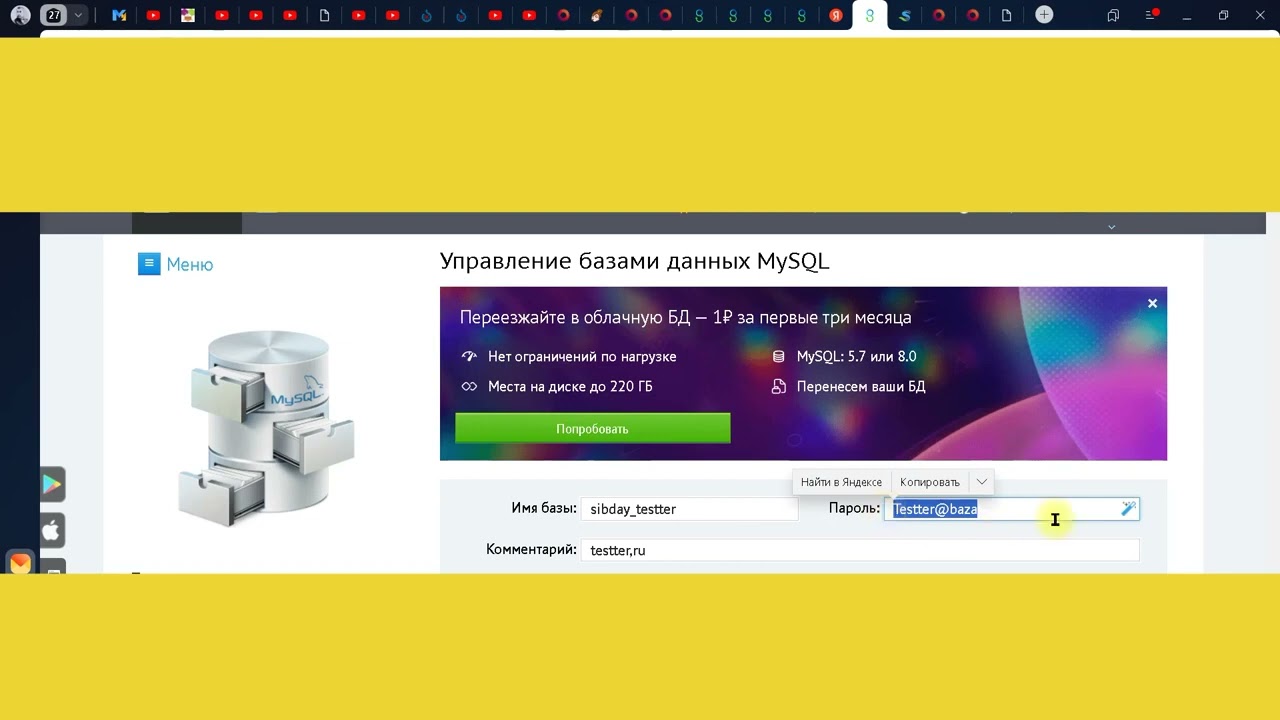Open the orange sidebar app icon
The image size is (1280, 720).
(x=20, y=563)
